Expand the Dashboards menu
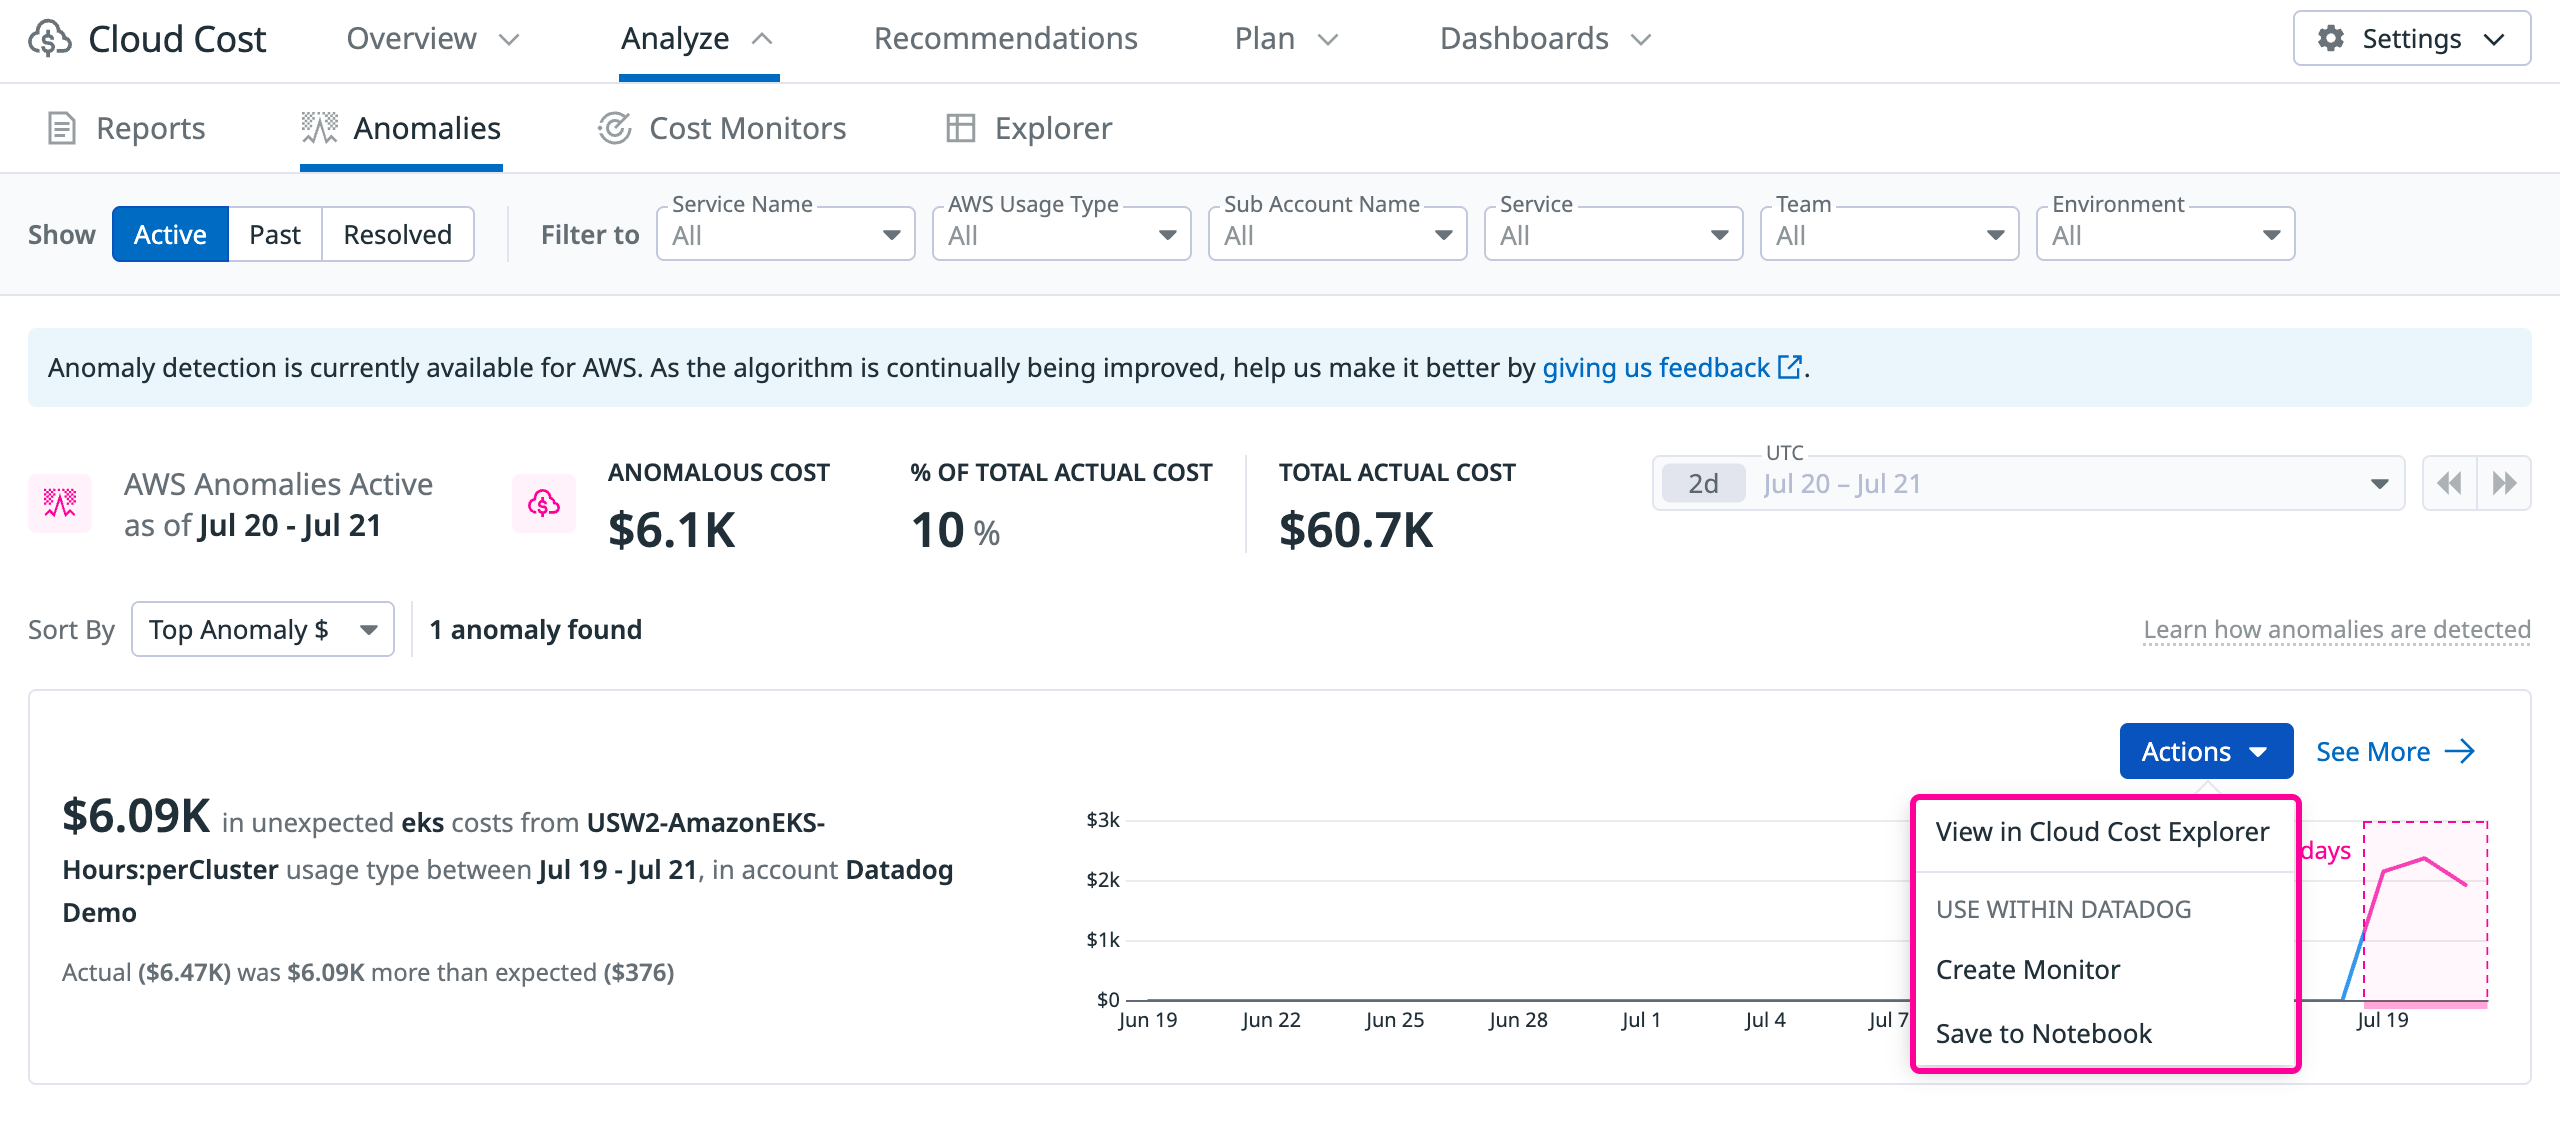 [1545, 39]
